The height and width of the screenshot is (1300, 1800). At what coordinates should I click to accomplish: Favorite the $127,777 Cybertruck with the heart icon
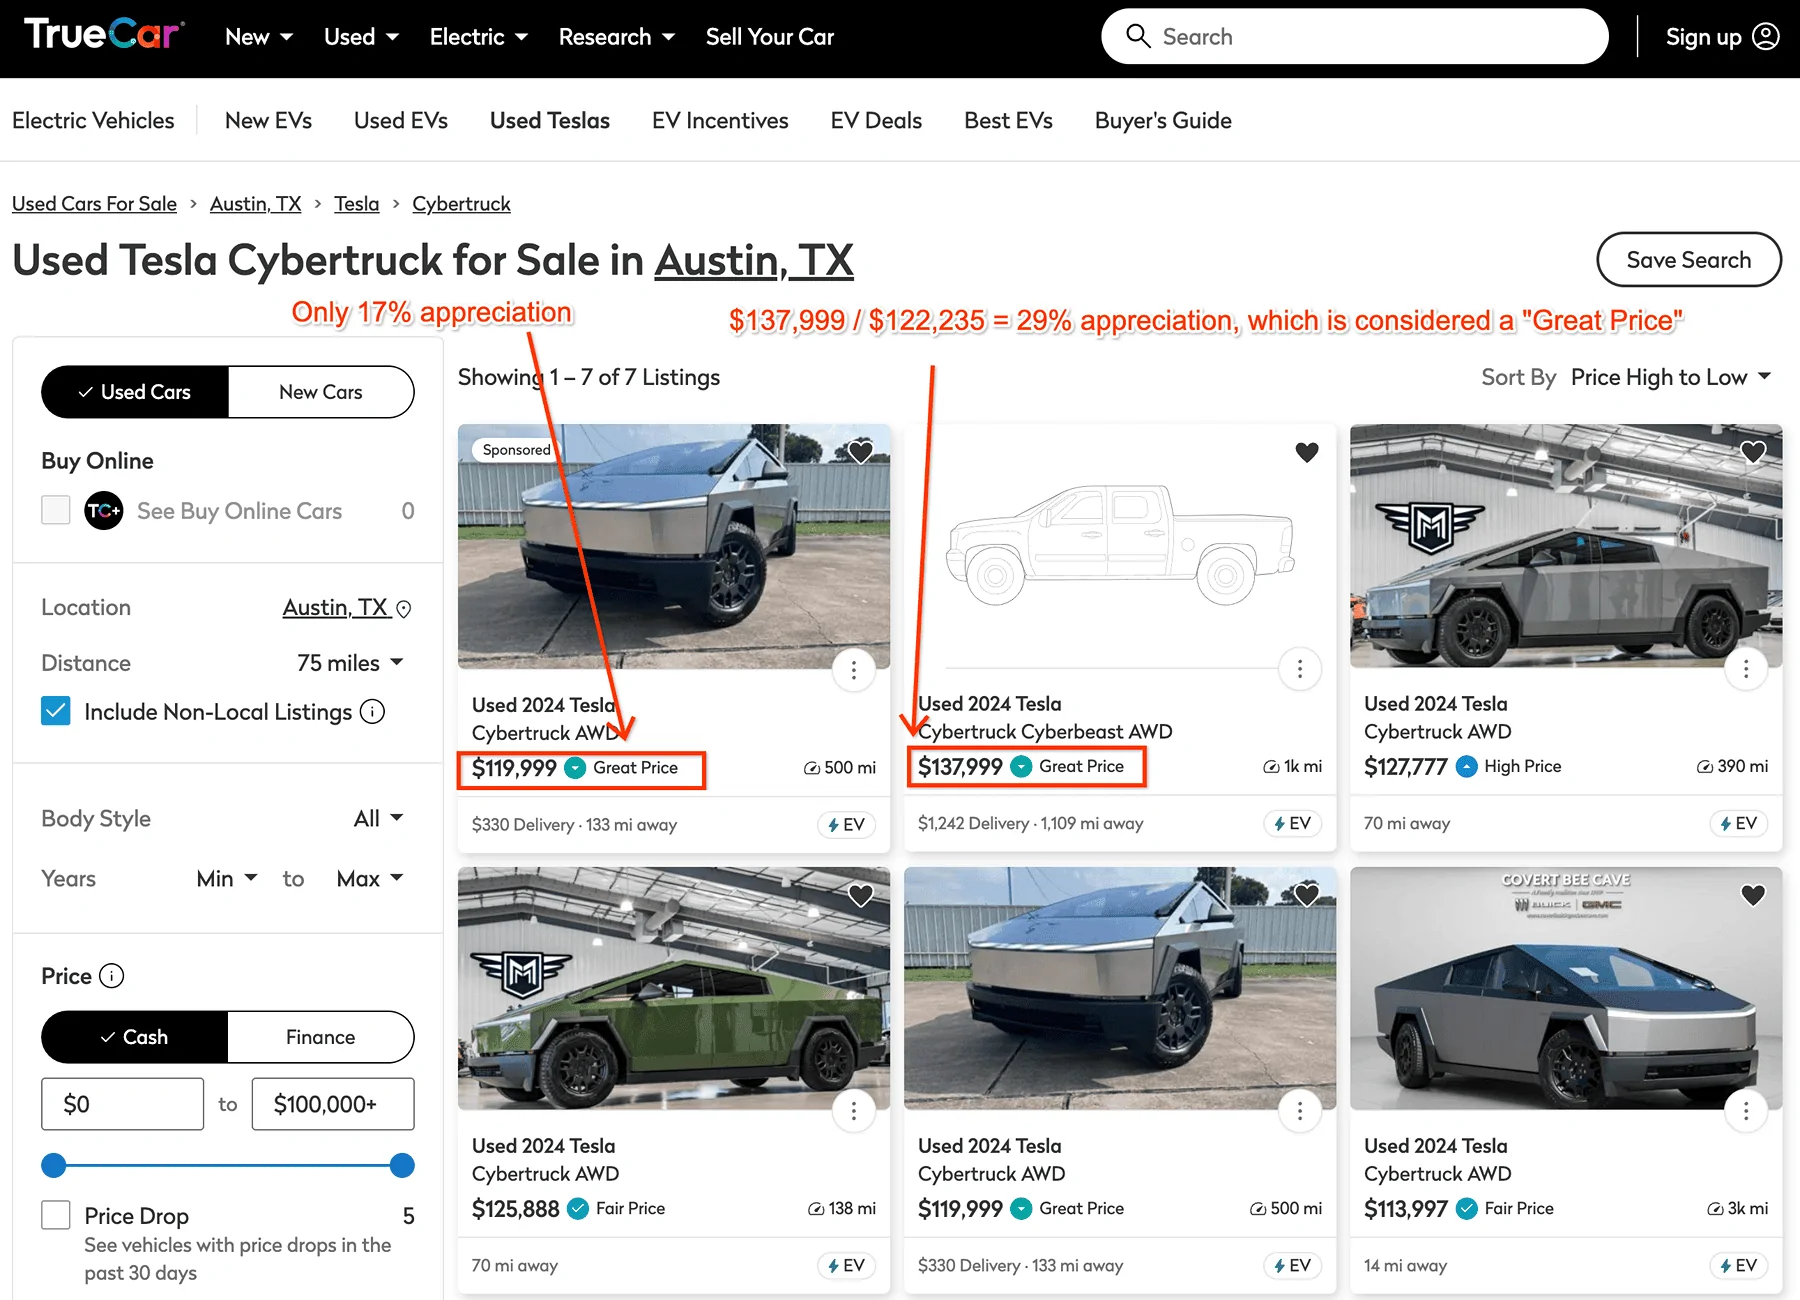(1753, 452)
